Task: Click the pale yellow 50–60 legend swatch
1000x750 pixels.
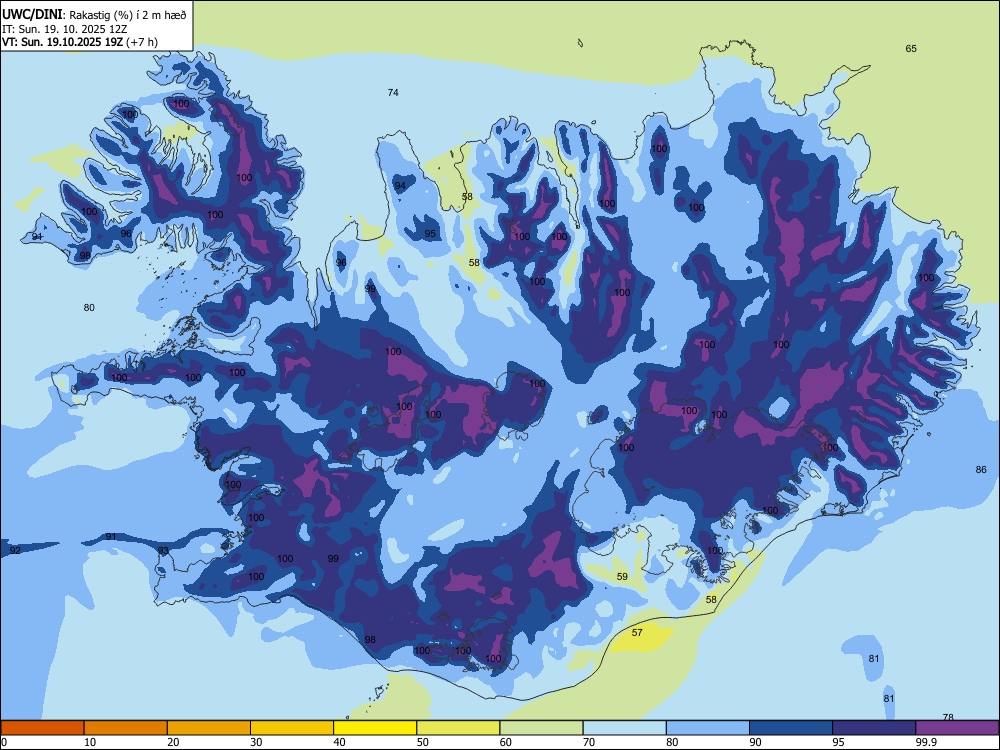Action: pos(458,728)
